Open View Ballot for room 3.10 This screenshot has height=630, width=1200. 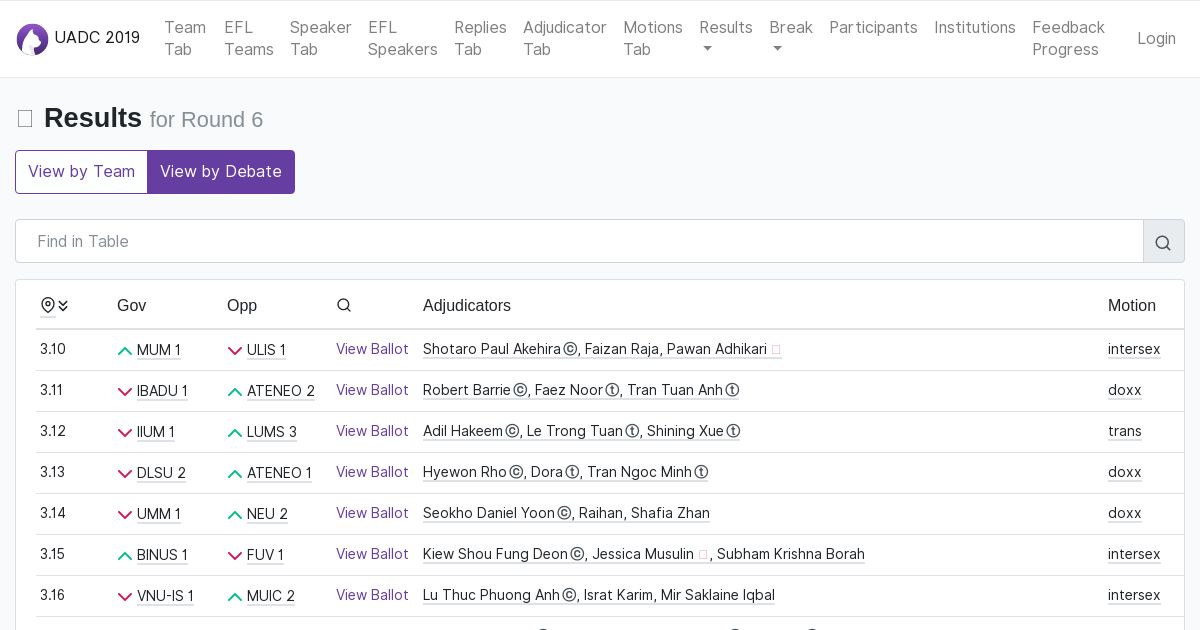(x=372, y=349)
